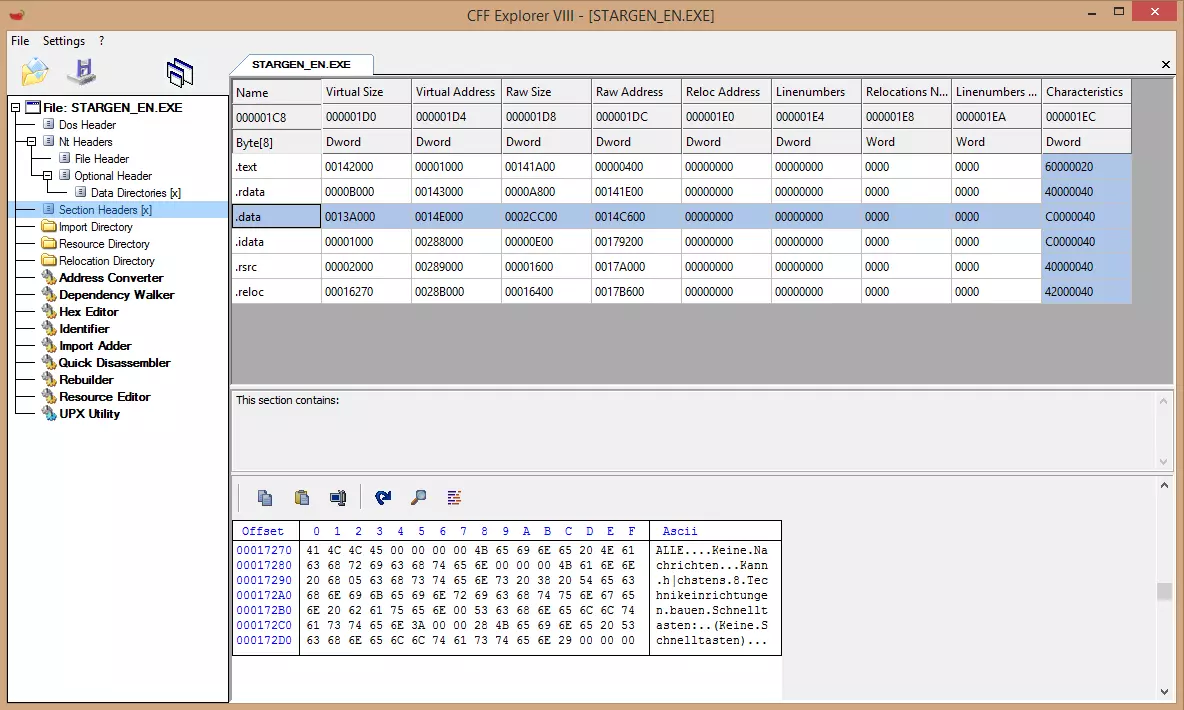Viewport: 1184px width, 710px height.
Task: Click the select-all icon in hex toolbar
Action: click(338, 497)
